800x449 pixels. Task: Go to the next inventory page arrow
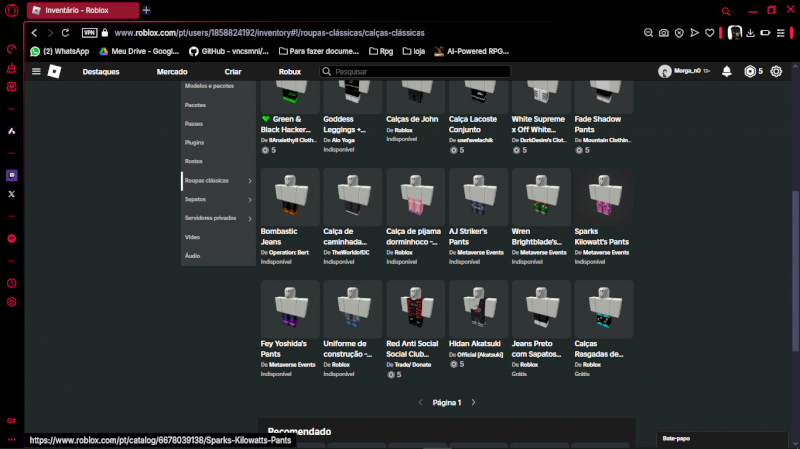(473, 402)
